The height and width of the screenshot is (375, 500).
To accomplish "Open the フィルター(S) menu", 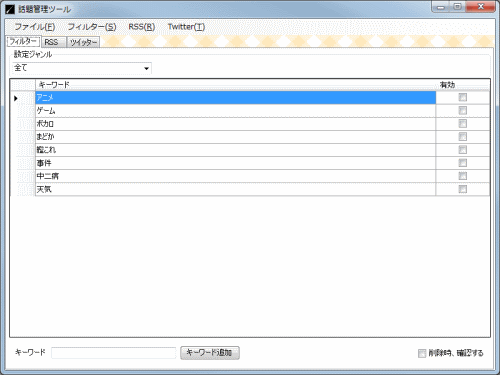I will pyautogui.click(x=92, y=27).
